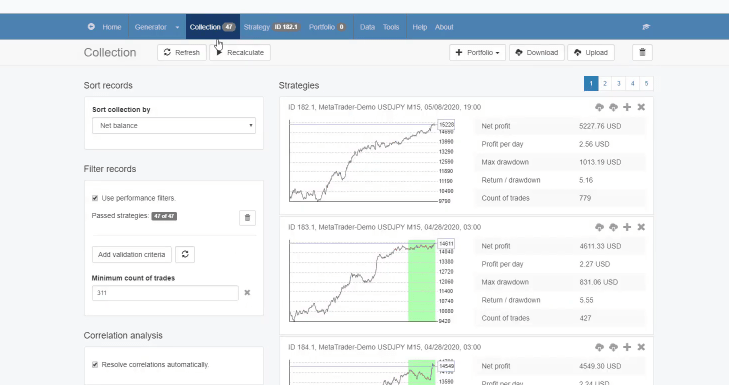Remove strategy ID 182.1 from collection
Image resolution: width=729 pixels, height=385 pixels.
641,107
